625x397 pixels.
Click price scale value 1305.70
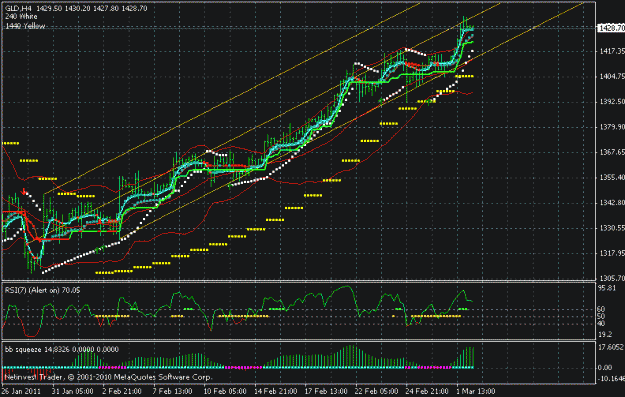pos(612,278)
